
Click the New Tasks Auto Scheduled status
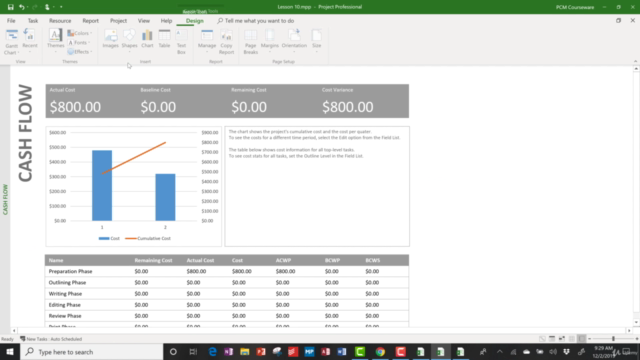(x=51, y=339)
